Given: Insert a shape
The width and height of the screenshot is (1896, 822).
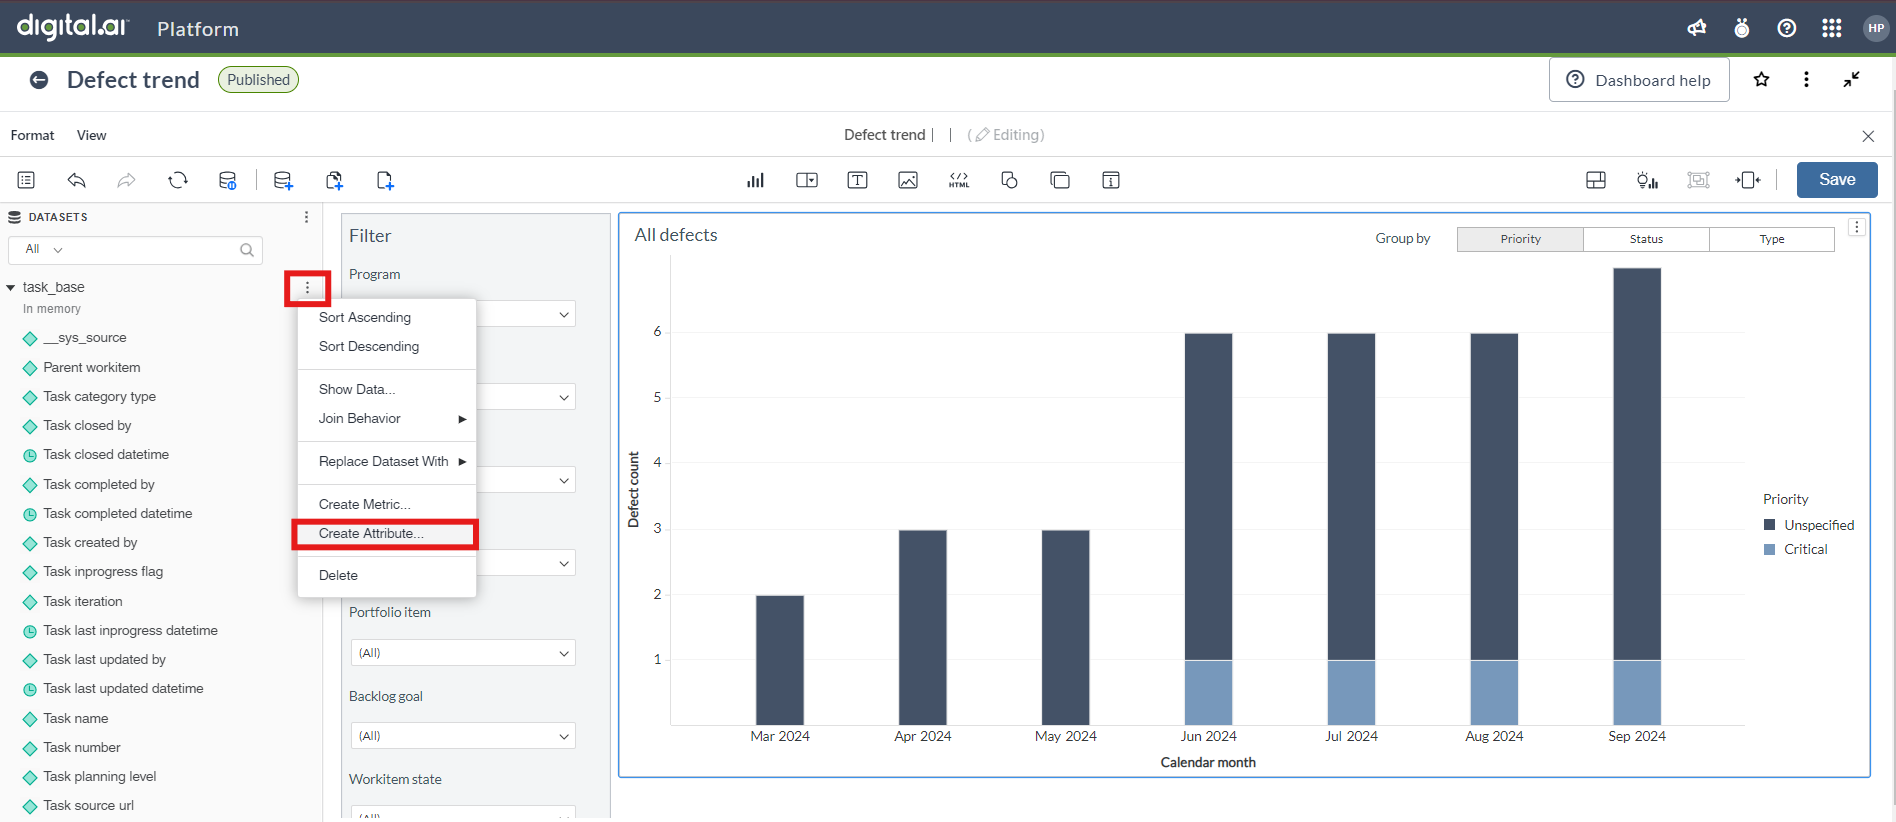Looking at the screenshot, I should [1009, 180].
